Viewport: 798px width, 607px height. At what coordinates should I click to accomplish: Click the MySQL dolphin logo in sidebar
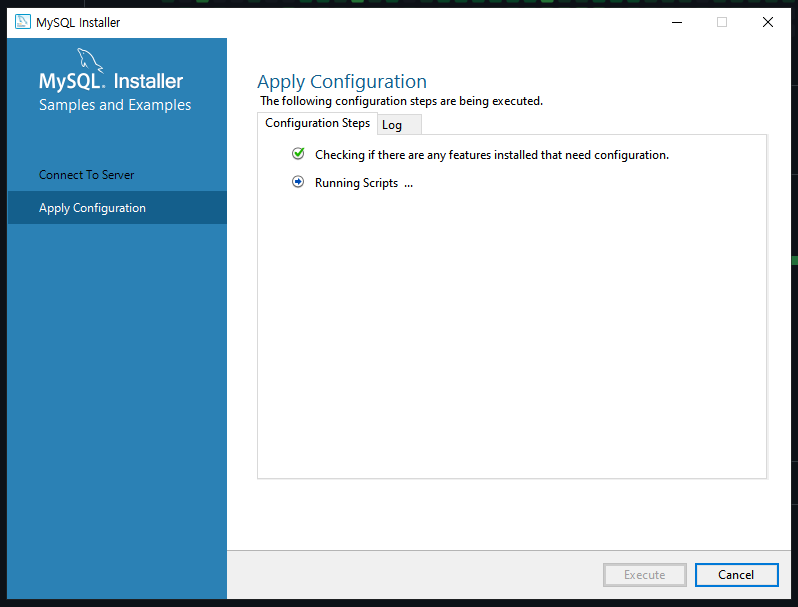point(90,61)
